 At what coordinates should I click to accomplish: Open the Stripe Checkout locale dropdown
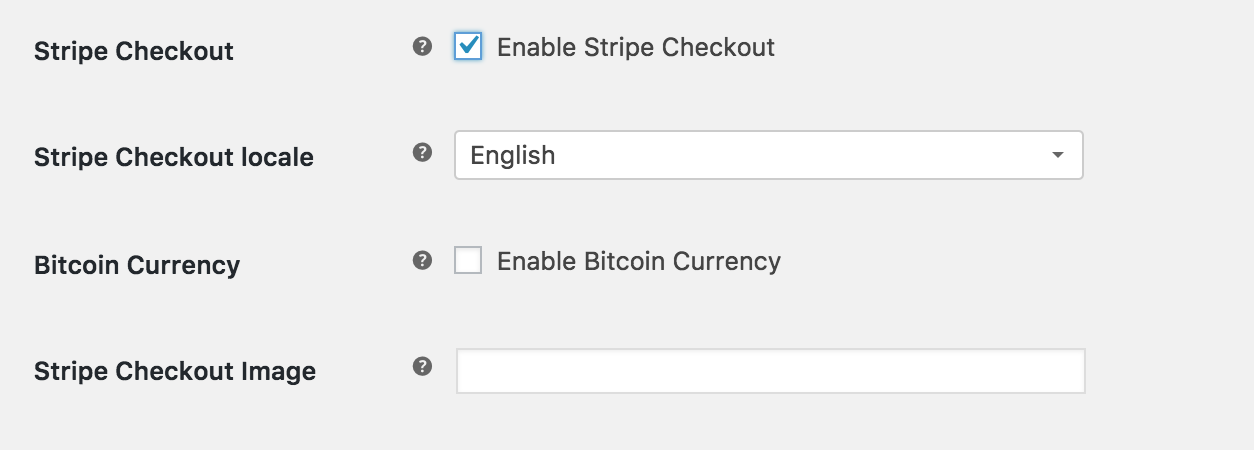point(769,155)
